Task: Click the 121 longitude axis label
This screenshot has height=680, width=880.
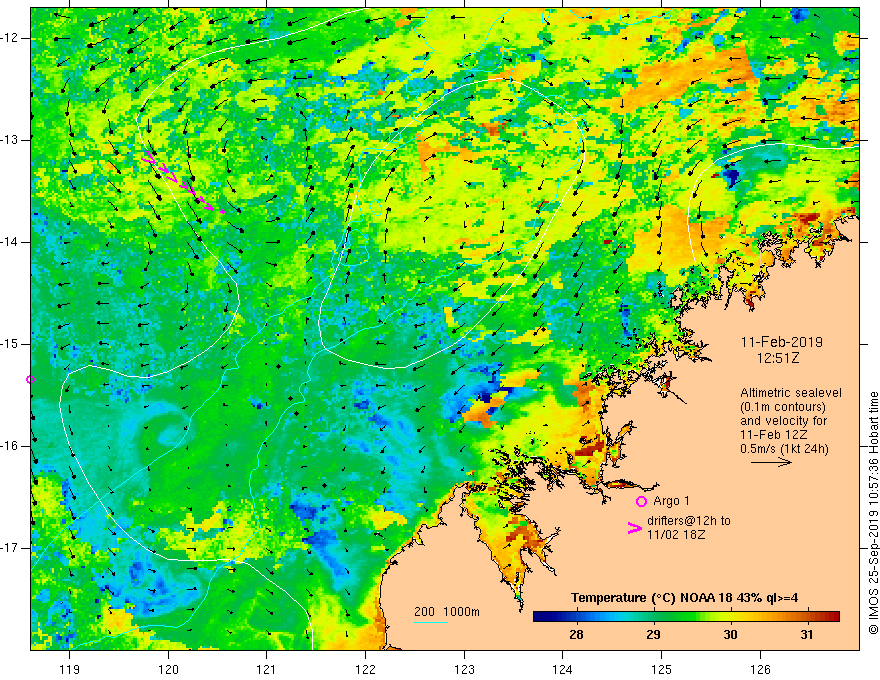Action: [267, 670]
